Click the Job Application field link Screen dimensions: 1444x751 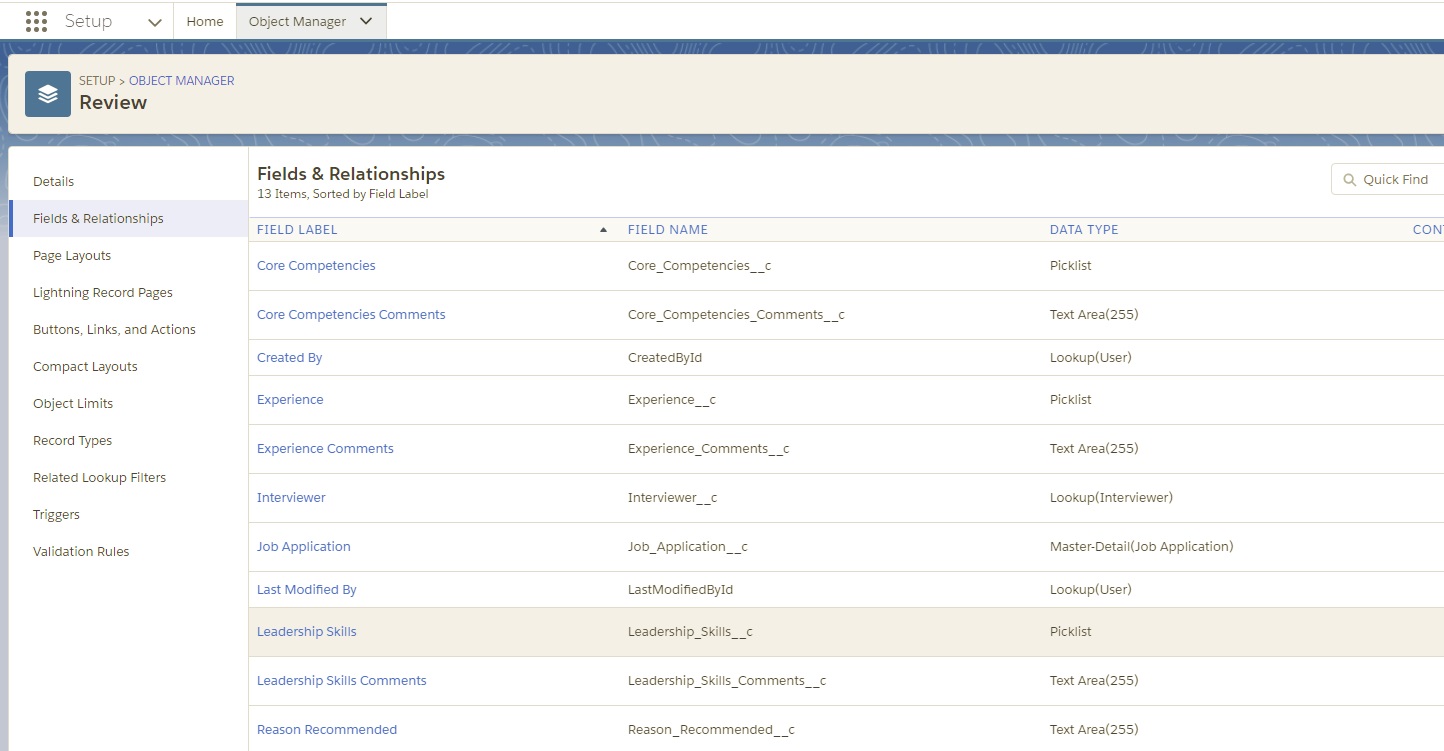[303, 547]
